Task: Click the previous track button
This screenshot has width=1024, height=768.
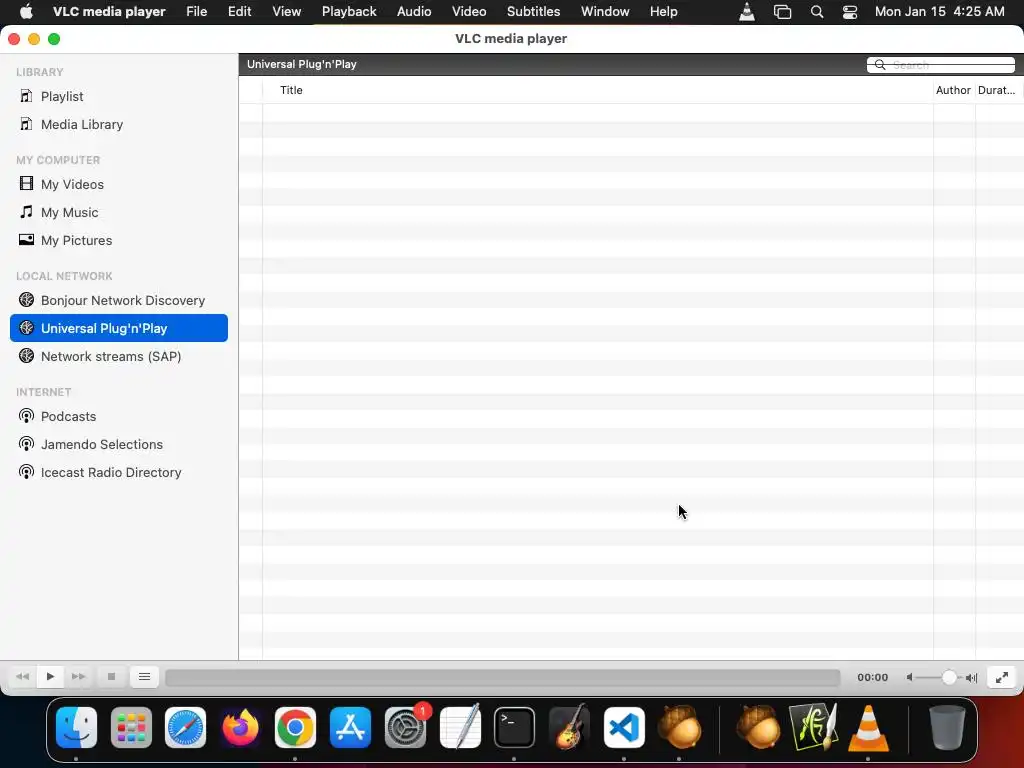Action: pyautogui.click(x=22, y=677)
